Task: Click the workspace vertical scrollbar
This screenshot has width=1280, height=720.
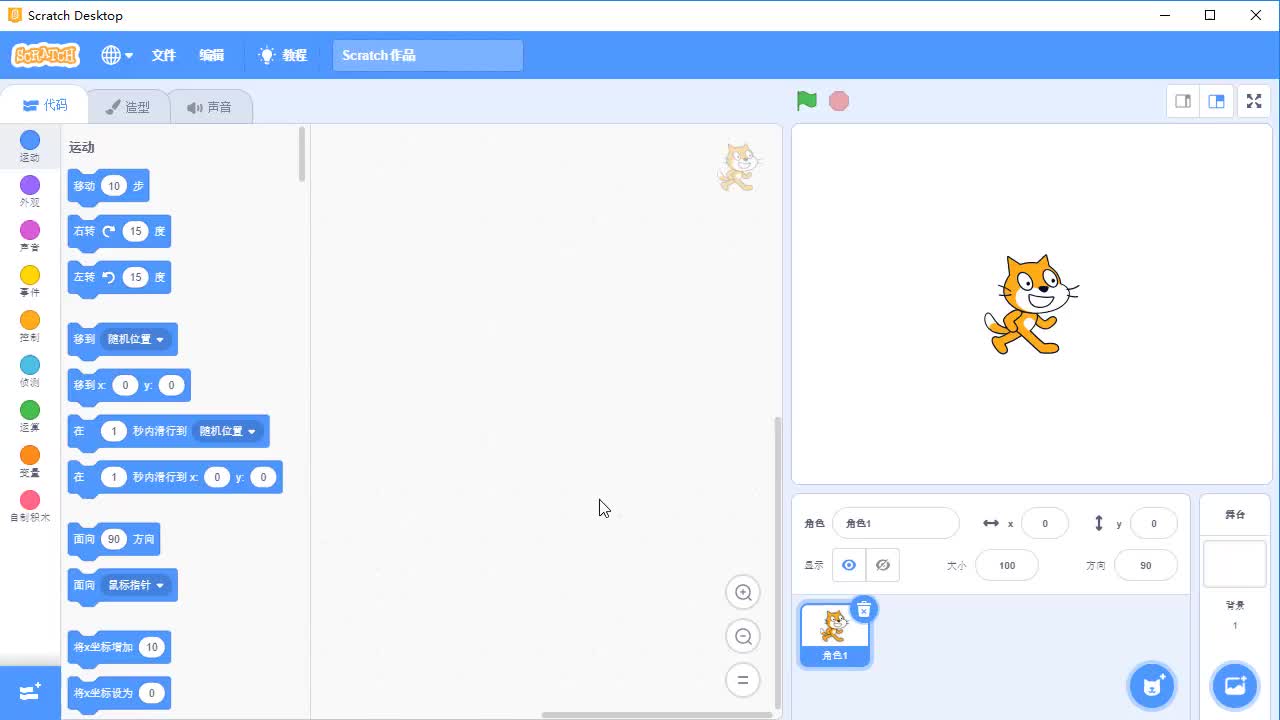Action: [778, 562]
